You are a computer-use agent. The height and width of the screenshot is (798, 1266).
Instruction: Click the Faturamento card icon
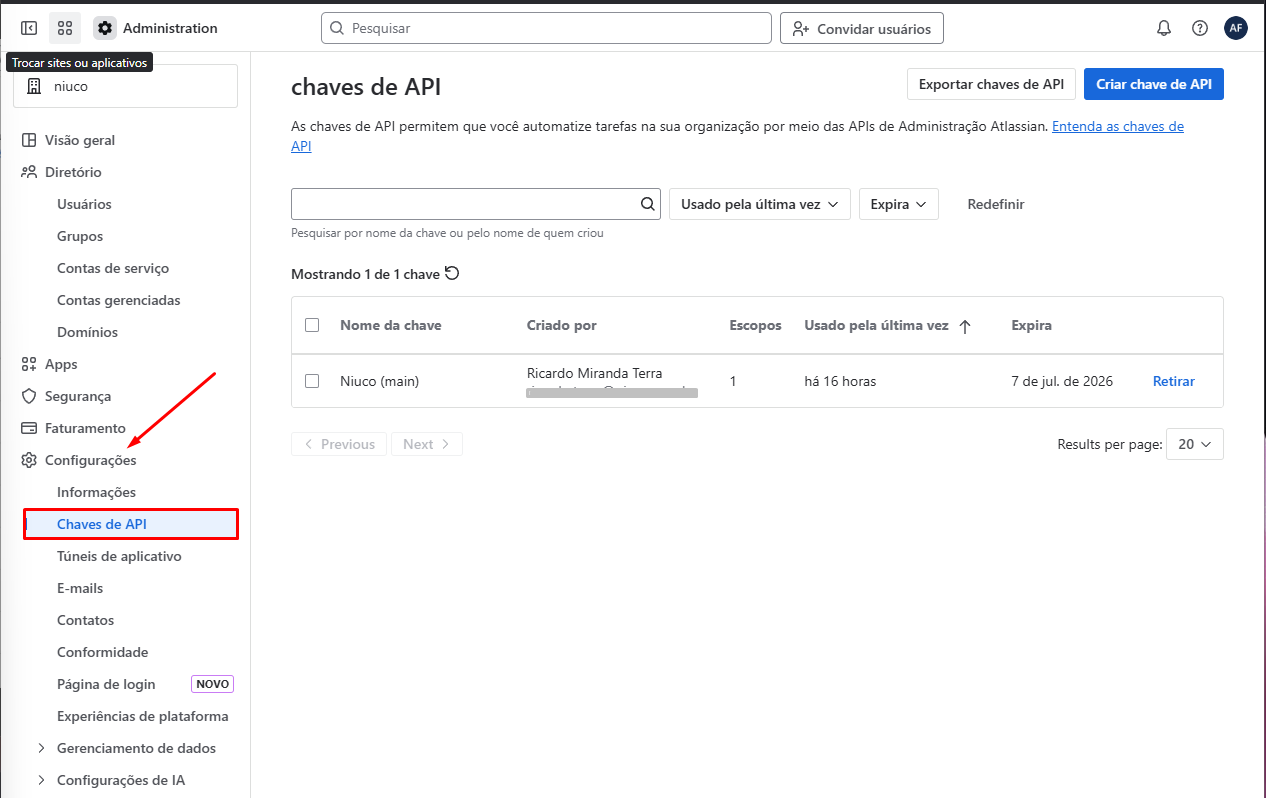pyautogui.click(x=29, y=428)
